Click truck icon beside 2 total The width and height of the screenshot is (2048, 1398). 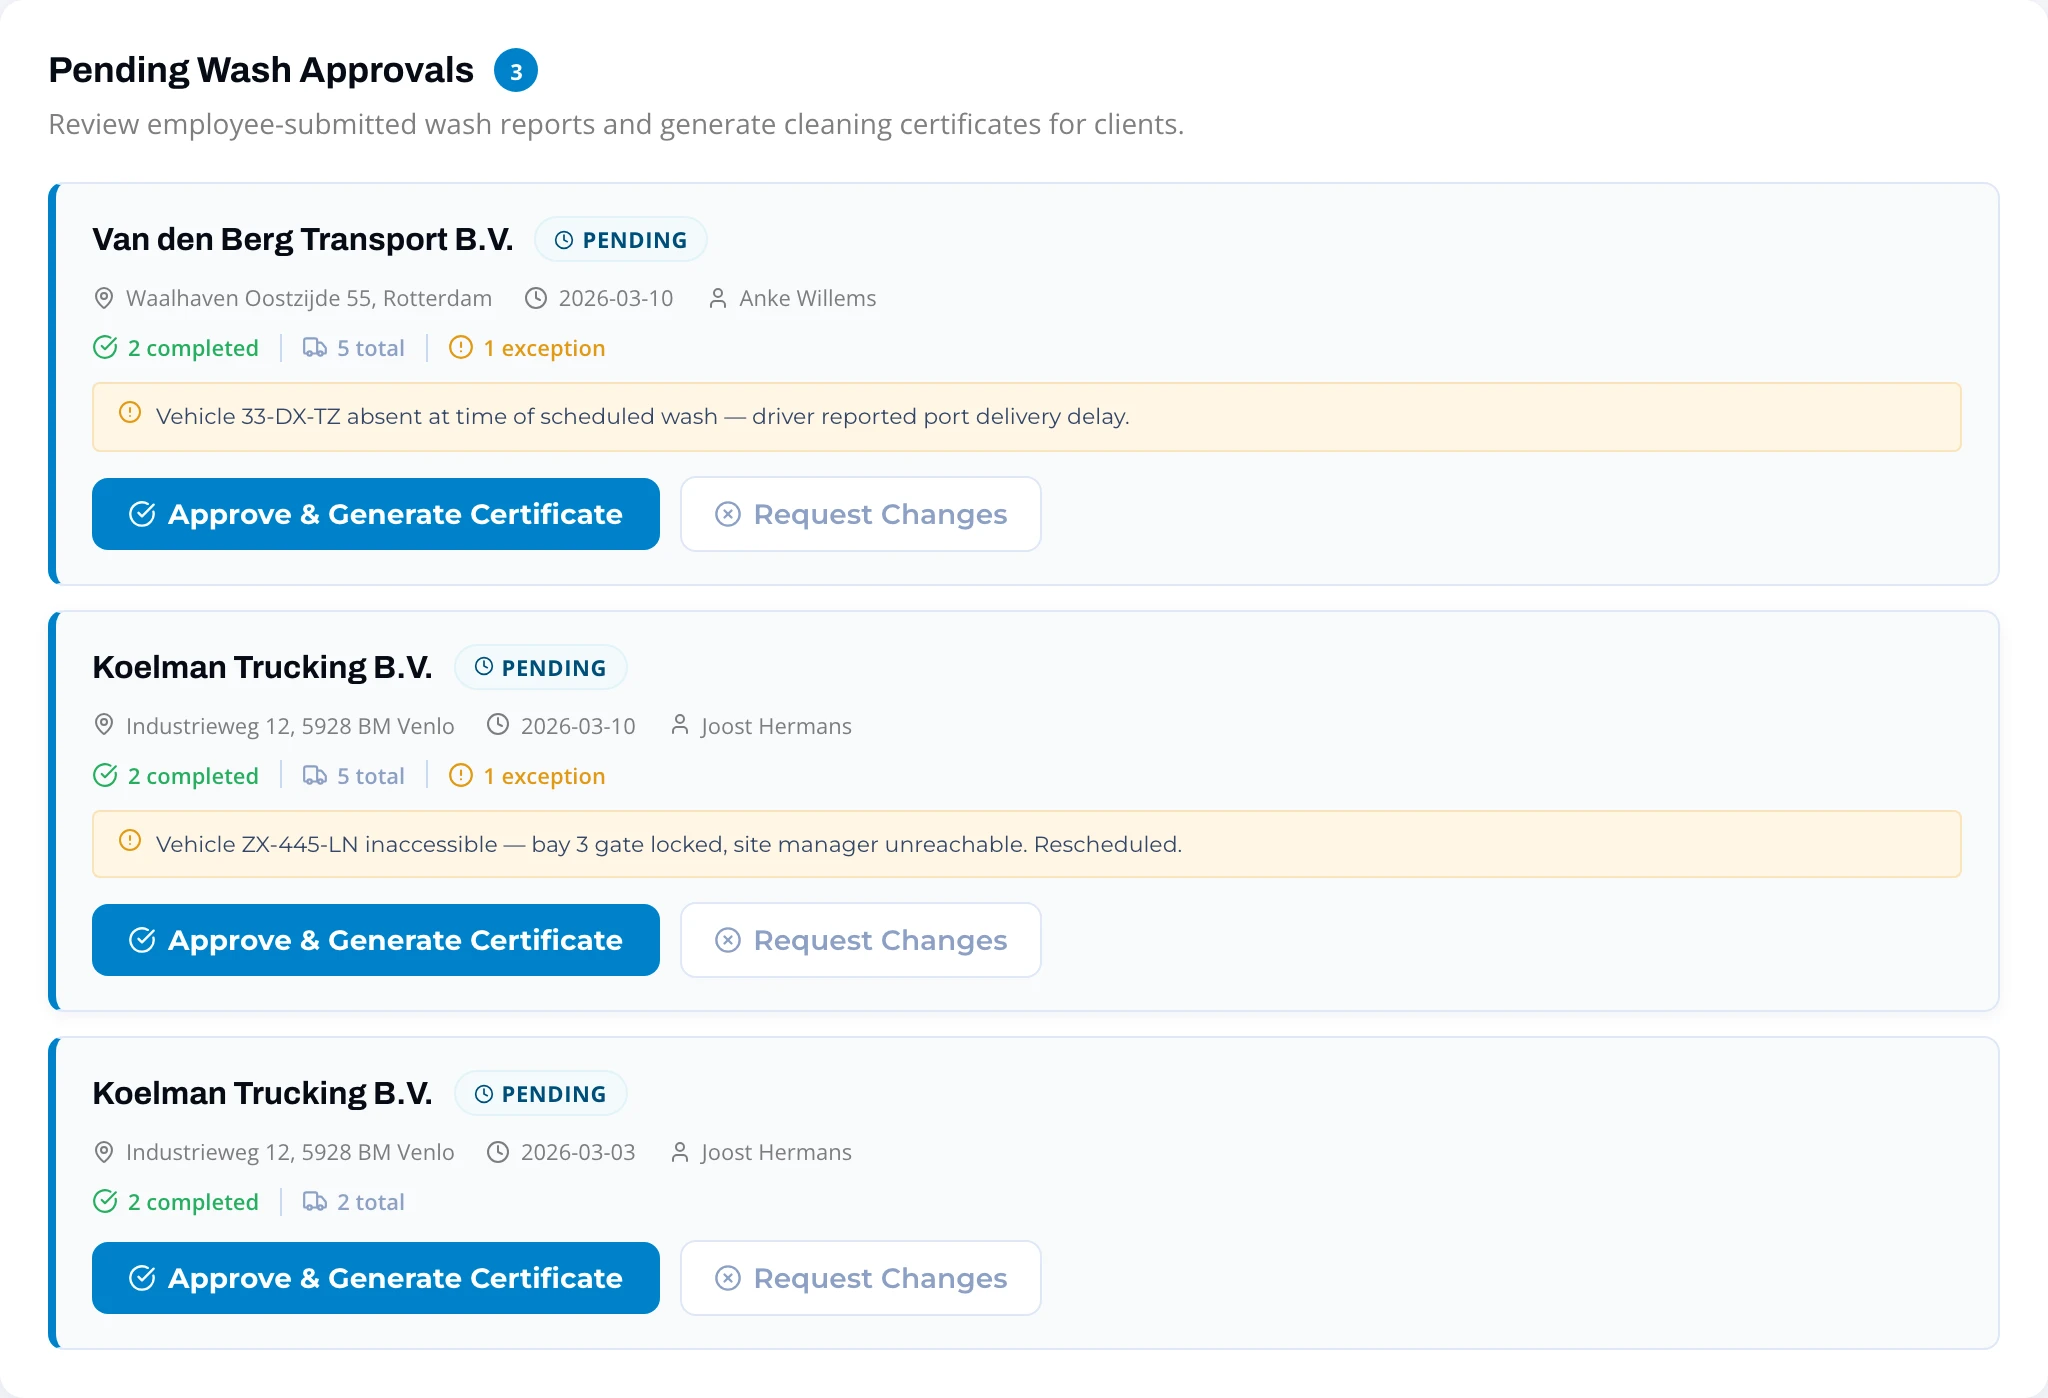point(315,1202)
